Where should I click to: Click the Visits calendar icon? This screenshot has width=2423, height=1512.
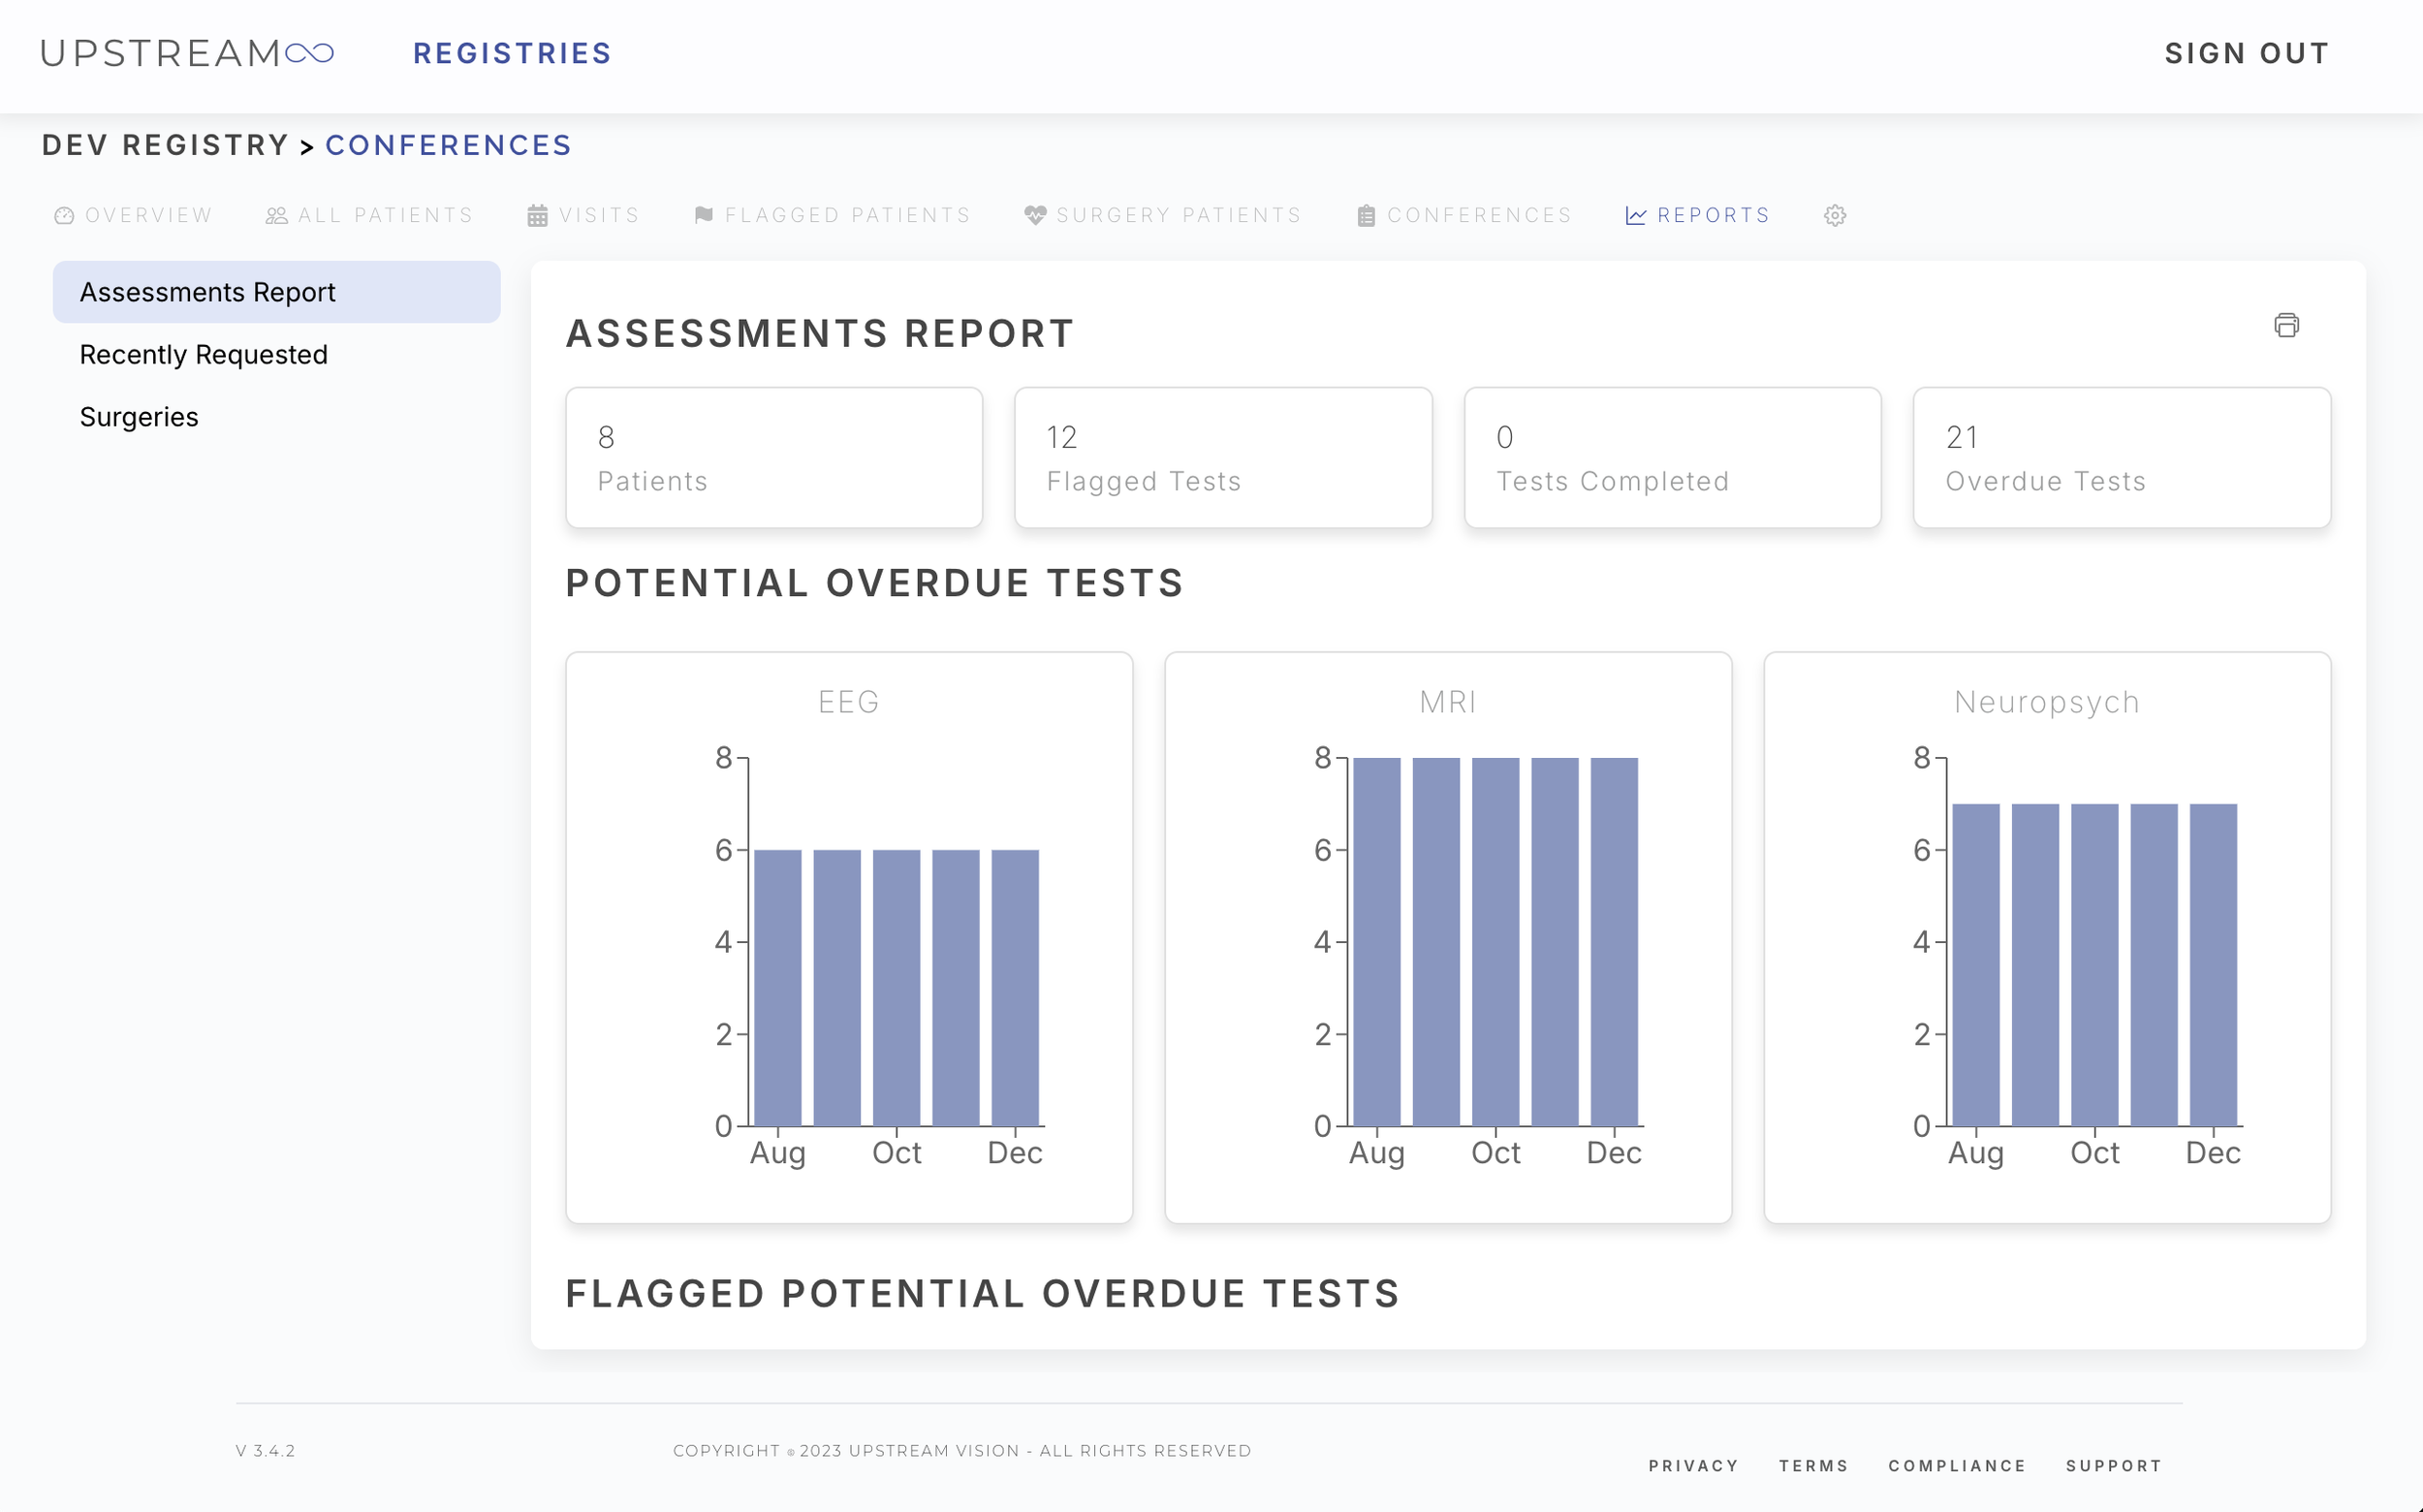click(537, 215)
